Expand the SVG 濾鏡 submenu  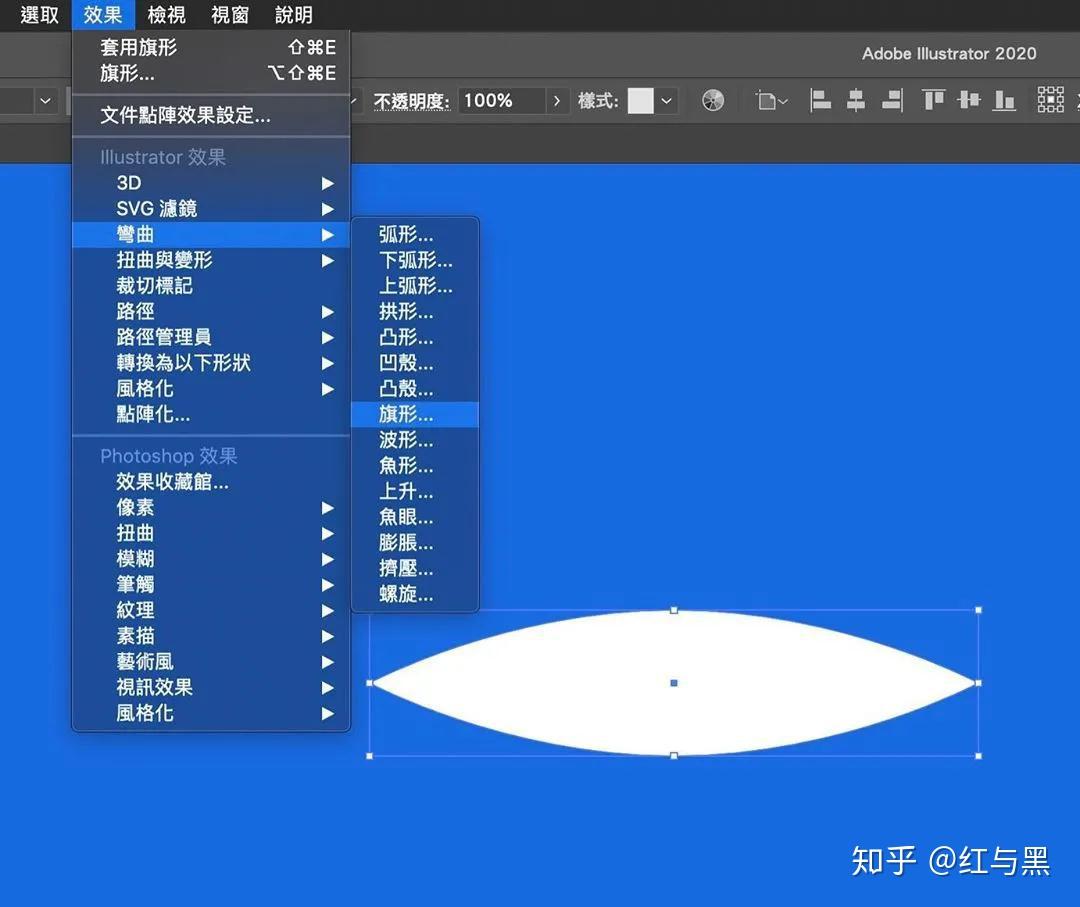point(211,209)
